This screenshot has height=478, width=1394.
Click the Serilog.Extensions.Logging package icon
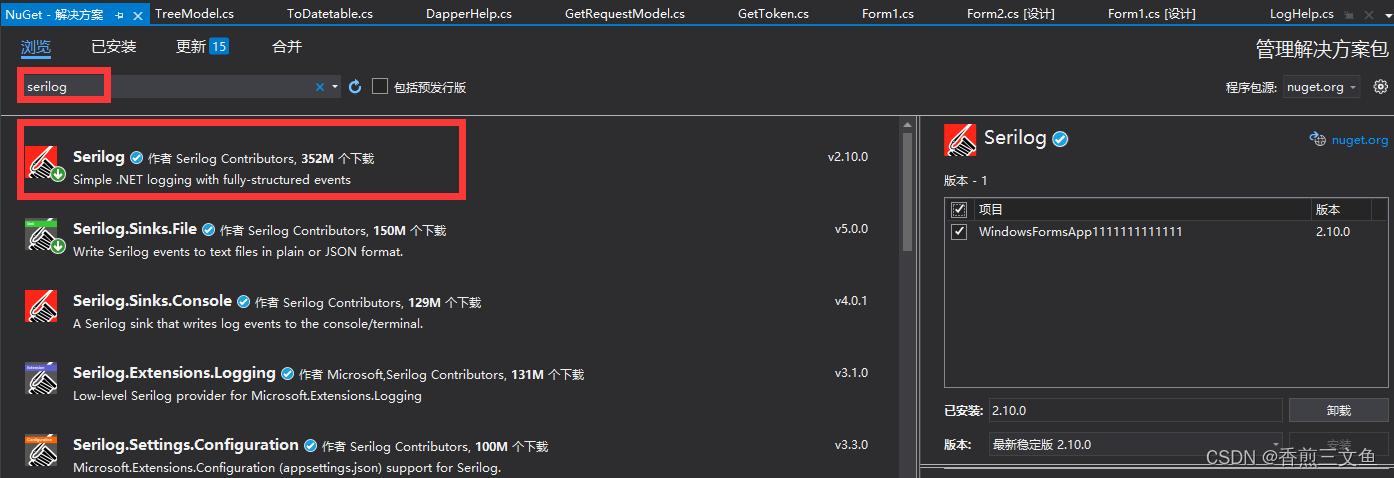coord(42,379)
